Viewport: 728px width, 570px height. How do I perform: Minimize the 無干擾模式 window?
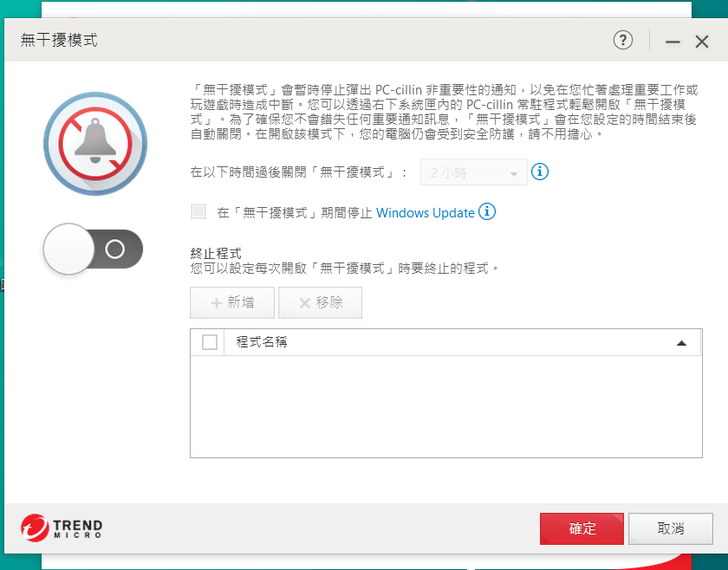click(x=672, y=42)
